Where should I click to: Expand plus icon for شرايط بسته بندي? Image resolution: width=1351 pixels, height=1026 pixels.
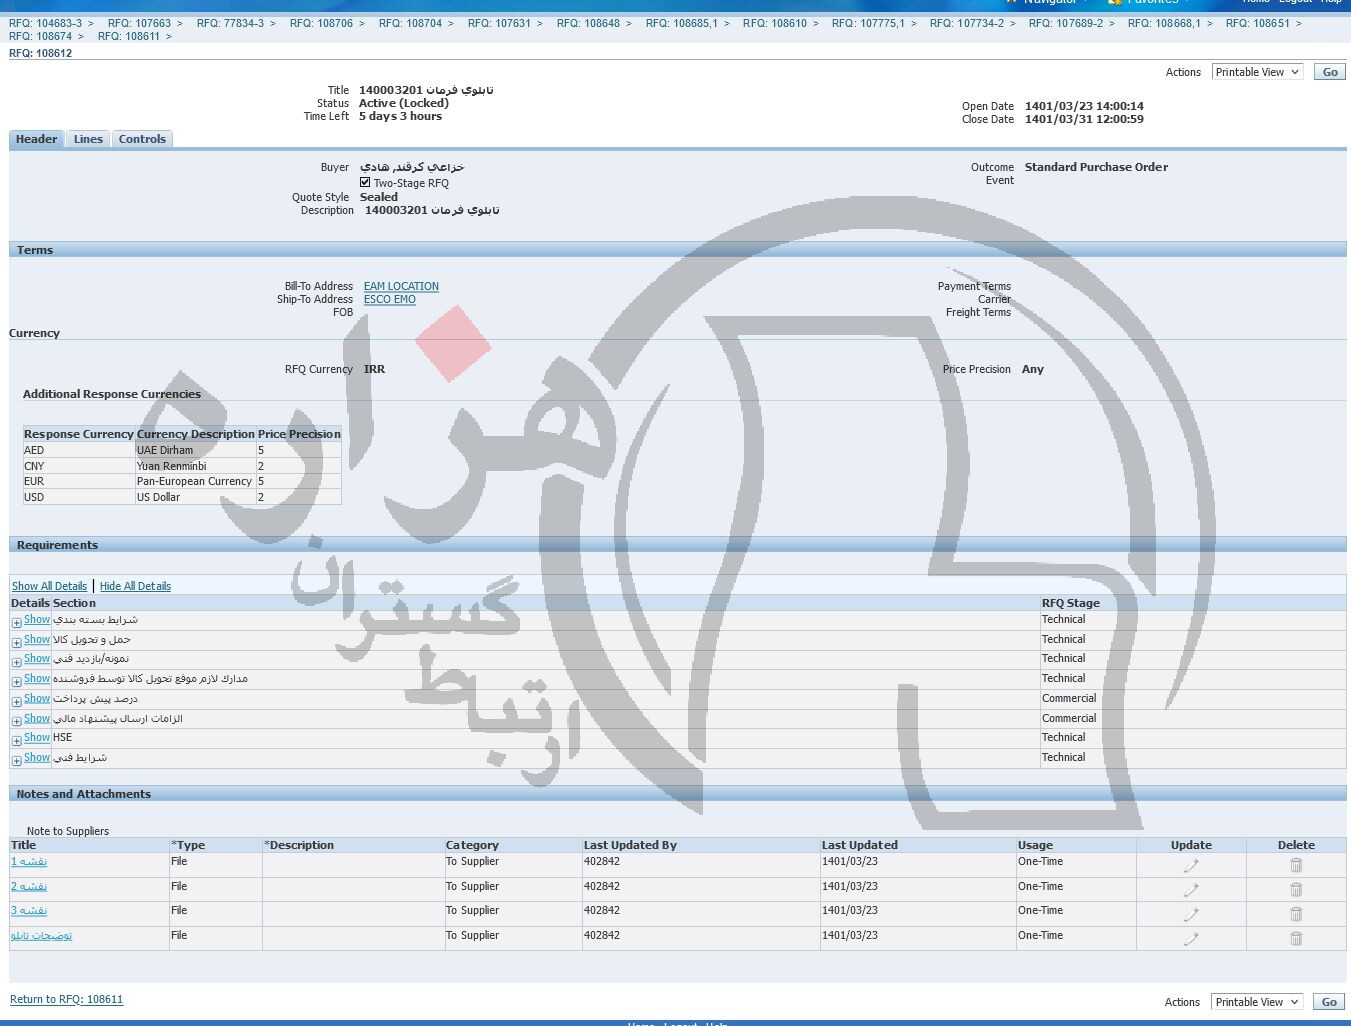coord(17,623)
